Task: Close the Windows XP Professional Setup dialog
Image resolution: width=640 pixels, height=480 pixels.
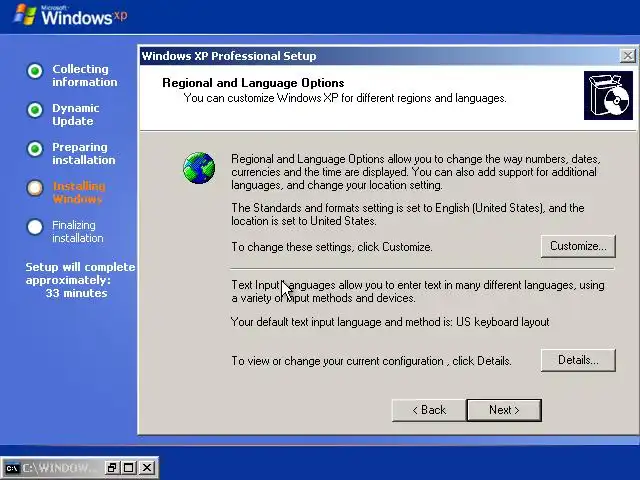Action: (x=627, y=56)
